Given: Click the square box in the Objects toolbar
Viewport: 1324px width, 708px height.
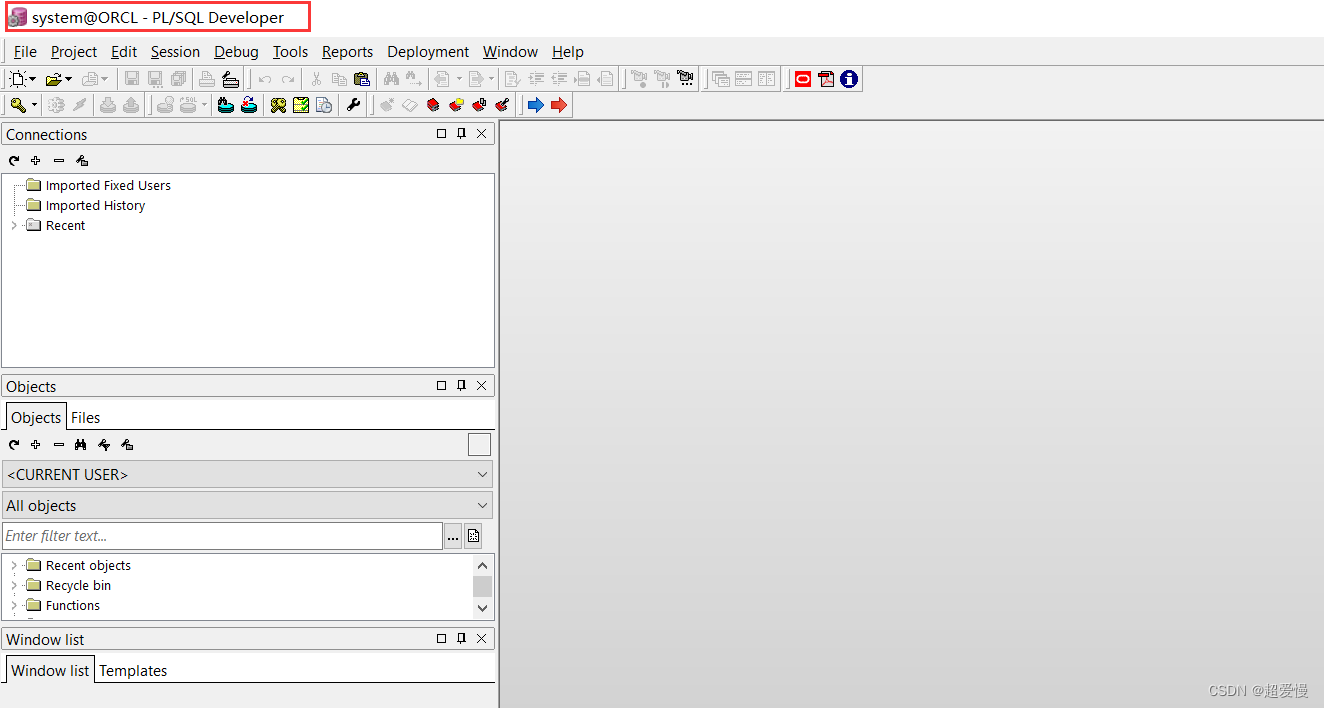Looking at the screenshot, I should (x=479, y=445).
